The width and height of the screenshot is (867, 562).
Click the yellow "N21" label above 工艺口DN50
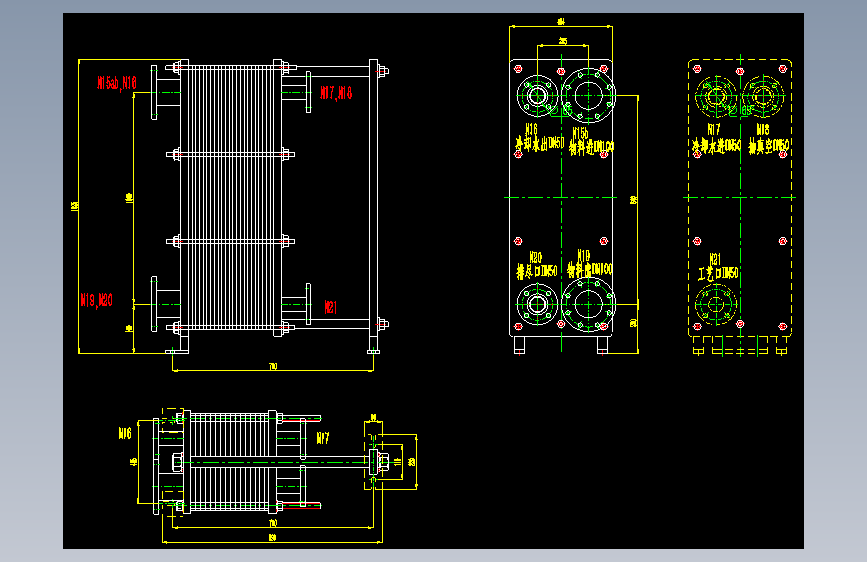(715, 259)
